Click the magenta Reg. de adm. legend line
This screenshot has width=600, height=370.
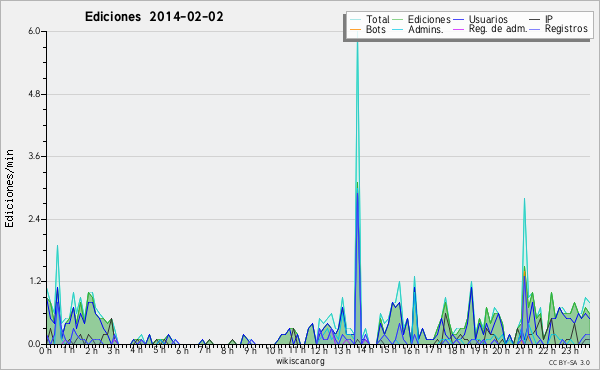point(458,29)
